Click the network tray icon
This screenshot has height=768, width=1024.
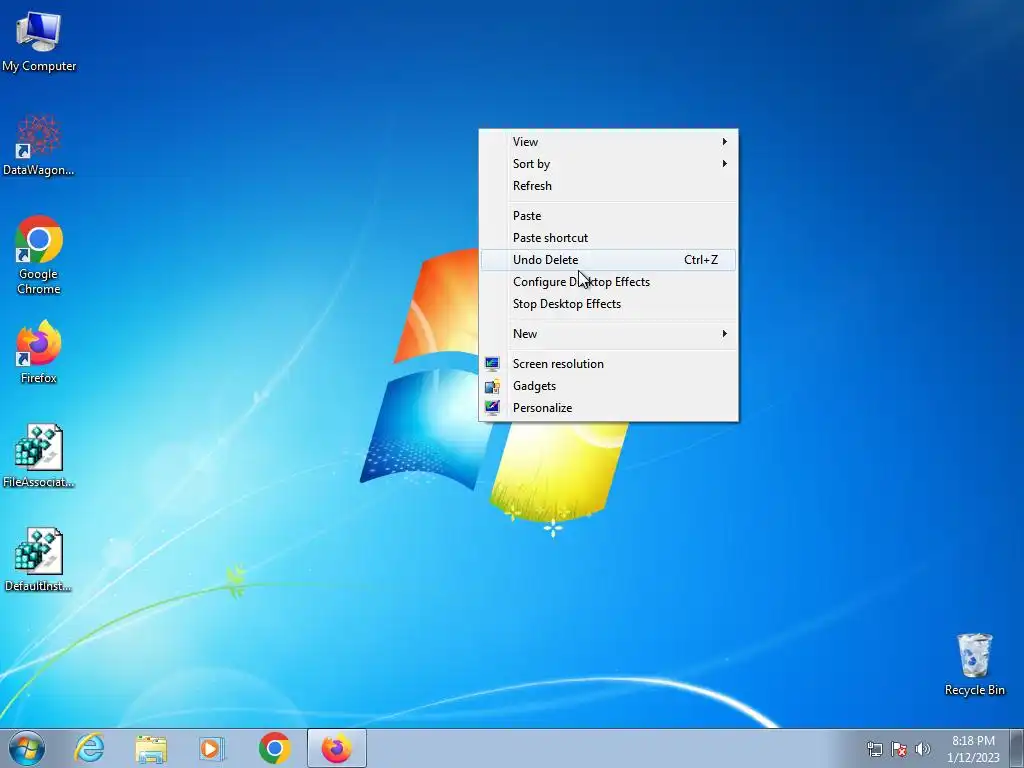[874, 749]
